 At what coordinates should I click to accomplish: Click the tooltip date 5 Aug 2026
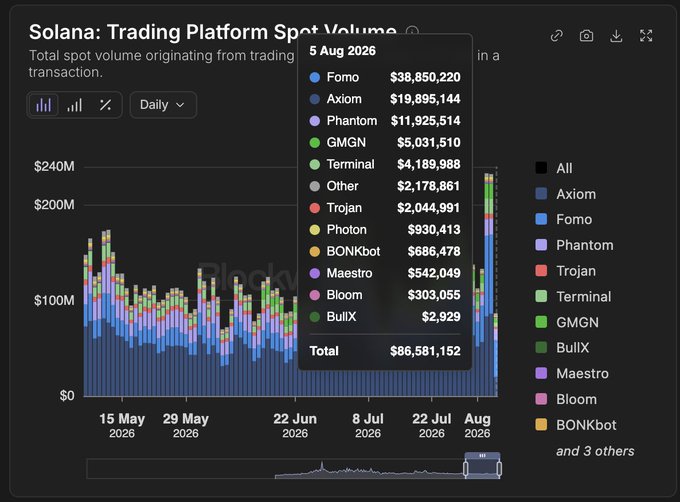coord(343,51)
